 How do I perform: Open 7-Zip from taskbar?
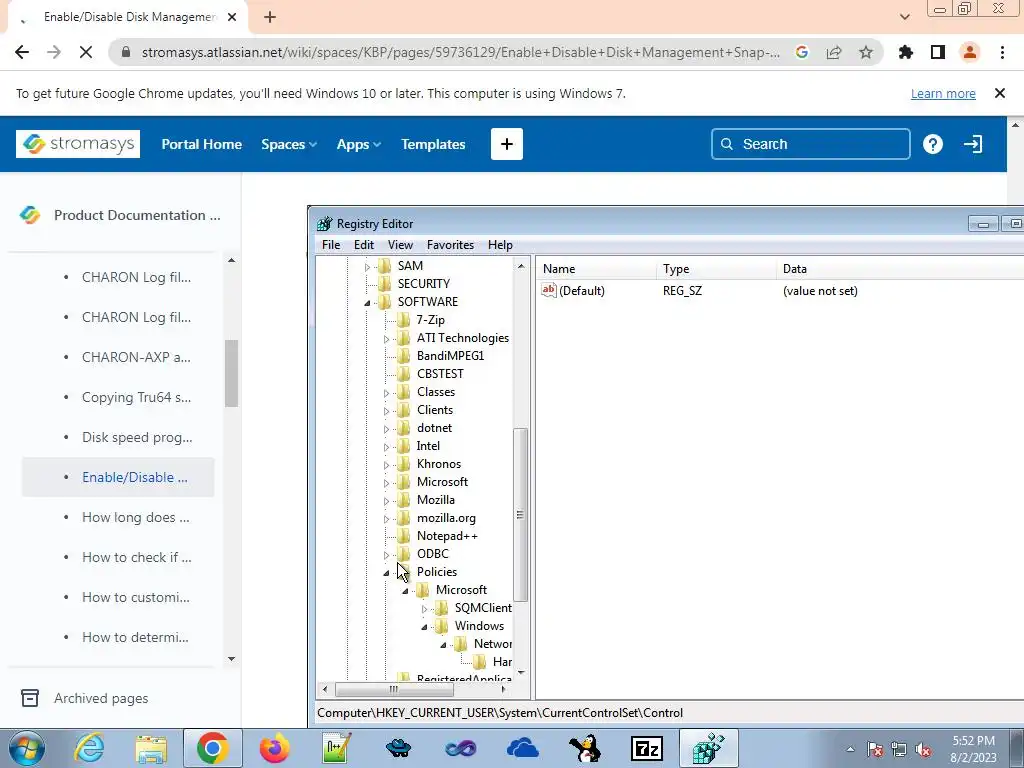[647, 748]
